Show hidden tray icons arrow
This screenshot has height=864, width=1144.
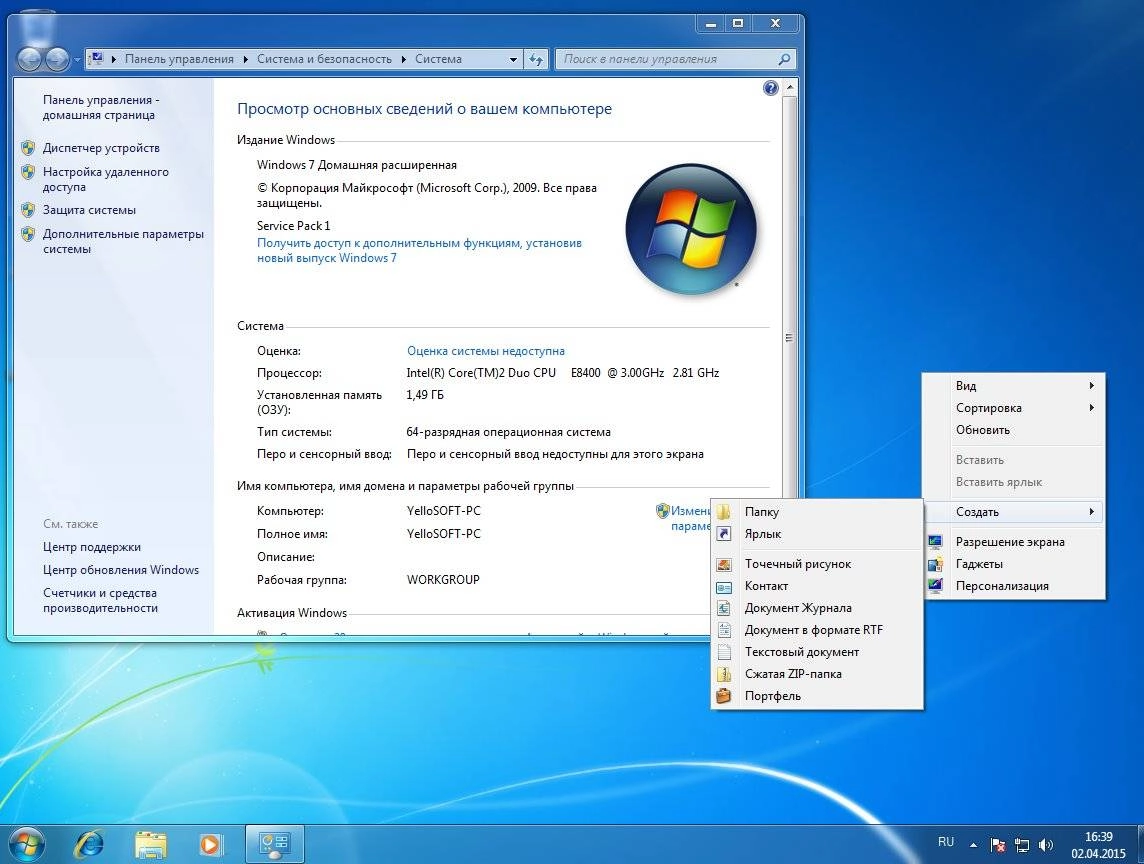973,845
